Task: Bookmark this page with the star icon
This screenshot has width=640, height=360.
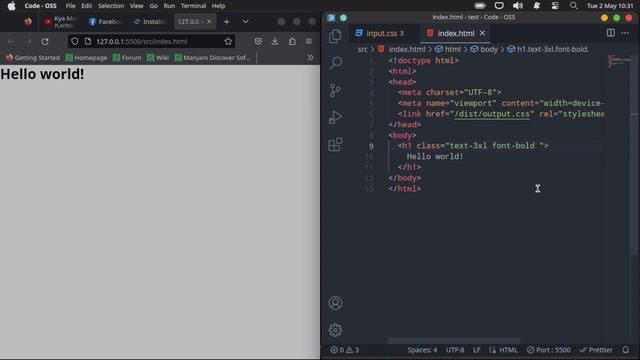Action: [228, 41]
